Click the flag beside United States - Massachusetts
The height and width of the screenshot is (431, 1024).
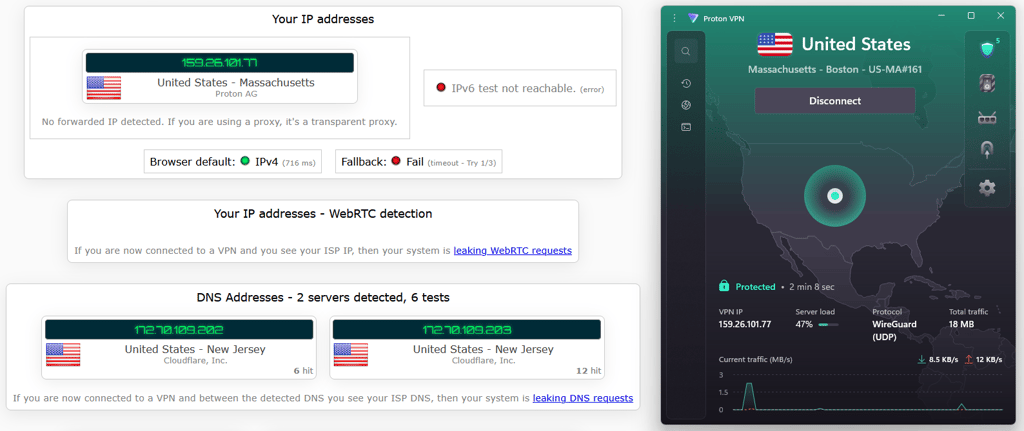104,88
